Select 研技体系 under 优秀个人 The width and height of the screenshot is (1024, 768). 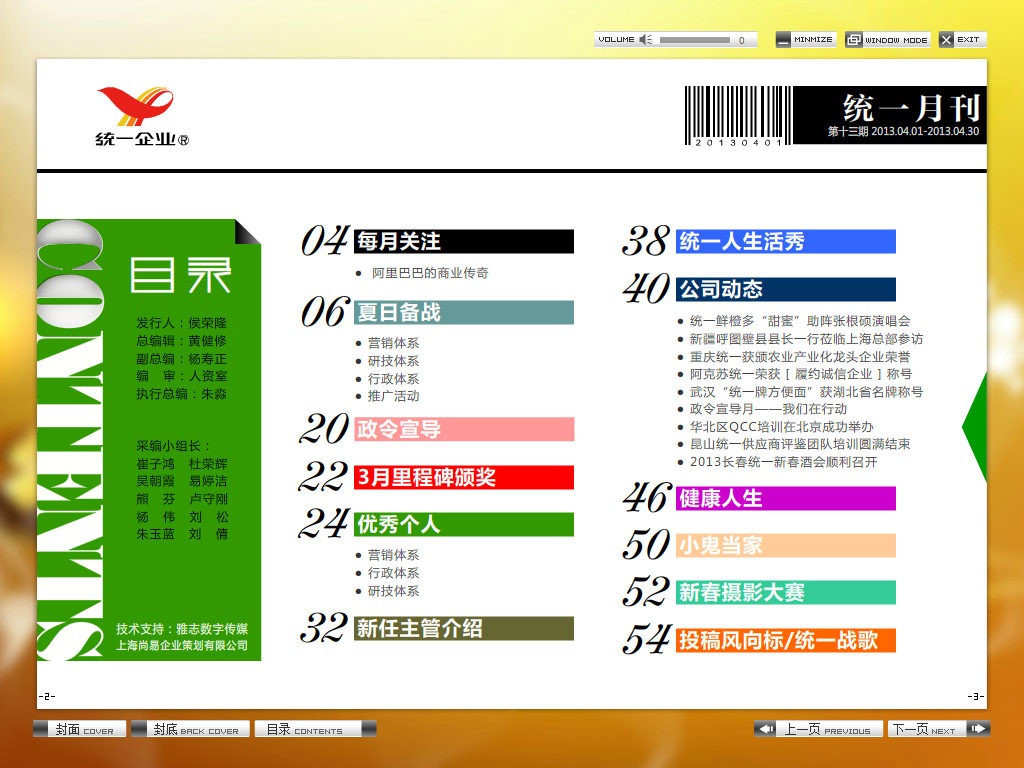pos(393,590)
